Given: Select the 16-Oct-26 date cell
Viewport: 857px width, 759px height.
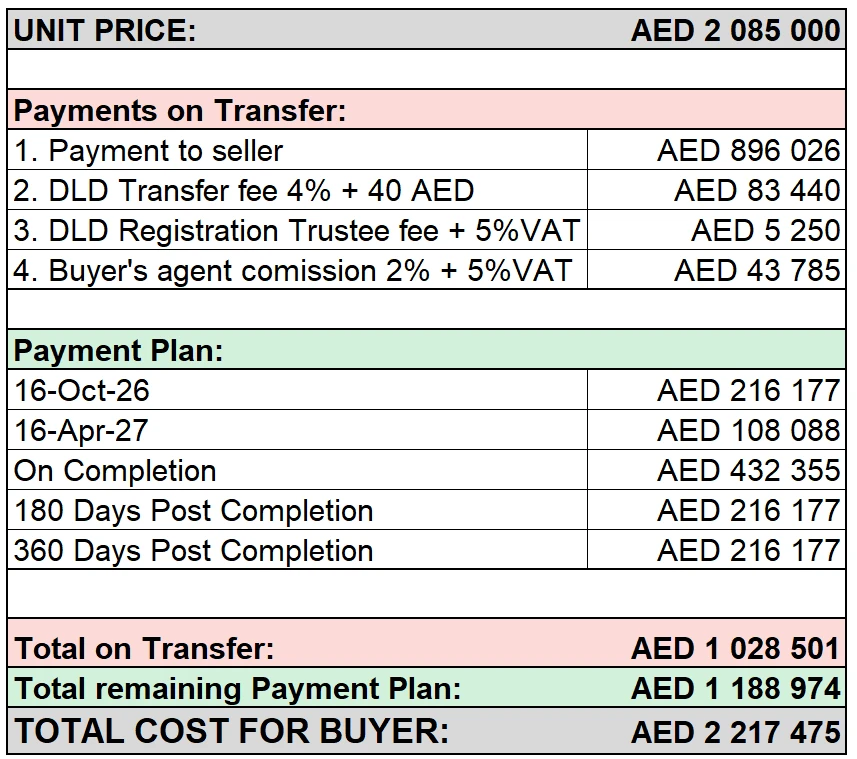Looking at the screenshot, I should pyautogui.click(x=298, y=390).
